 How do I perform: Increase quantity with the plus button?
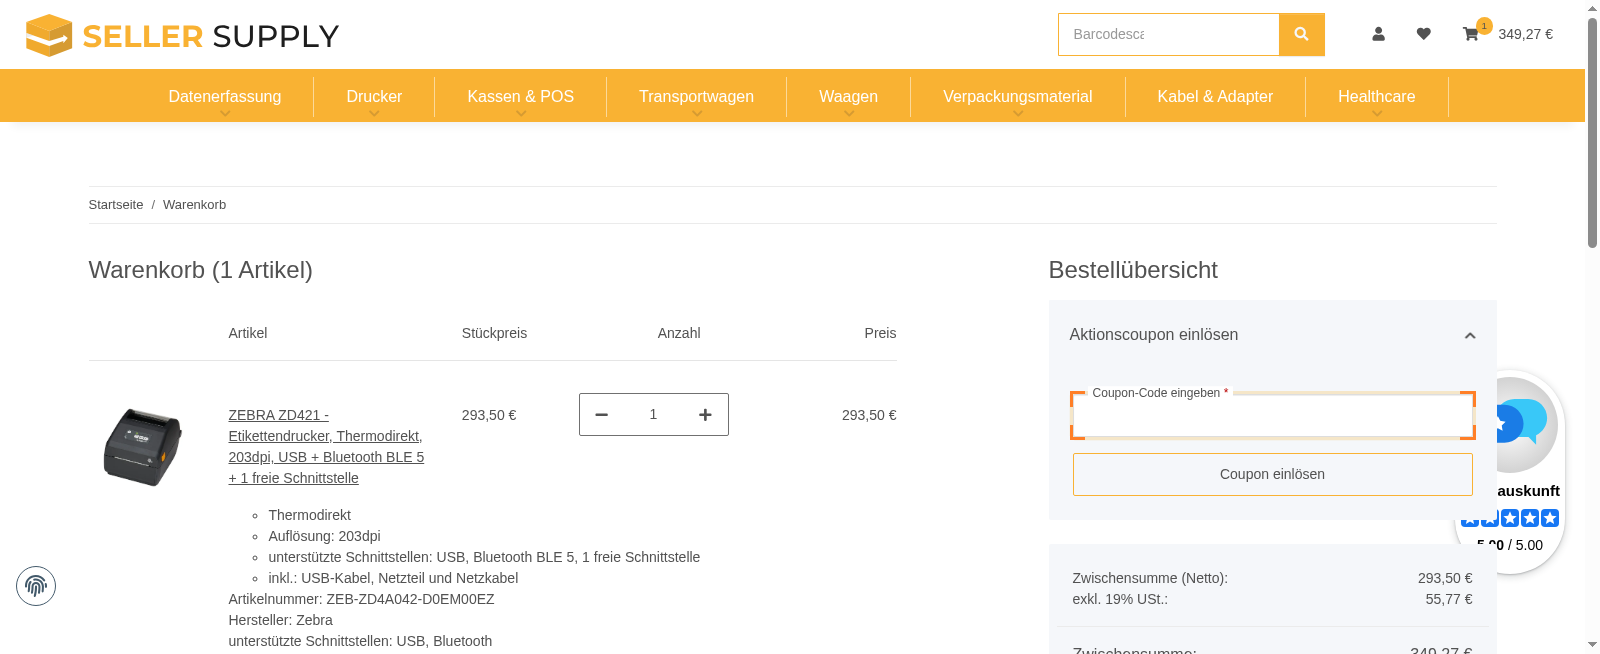pyautogui.click(x=705, y=415)
